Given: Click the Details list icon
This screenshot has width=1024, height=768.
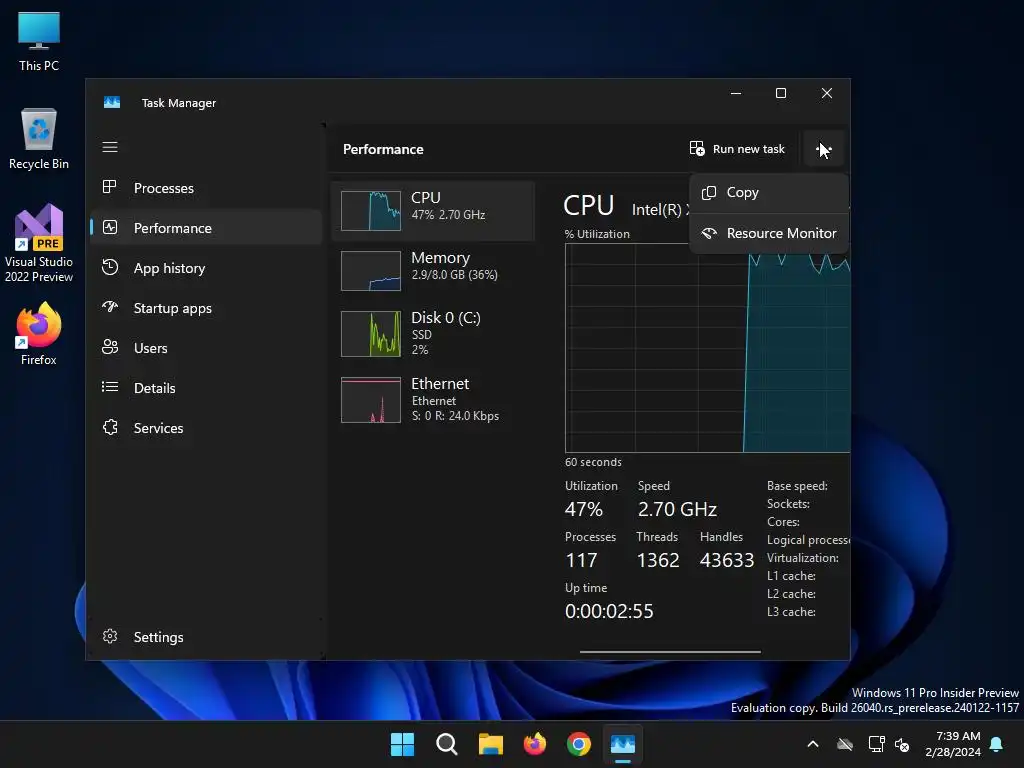Looking at the screenshot, I should tap(110, 387).
